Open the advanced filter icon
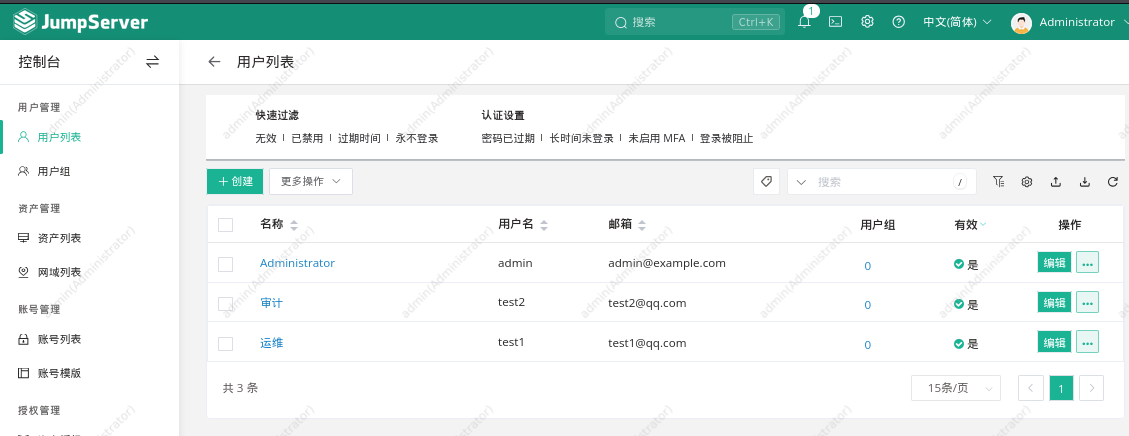This screenshot has height=436, width=1129. click(998, 182)
